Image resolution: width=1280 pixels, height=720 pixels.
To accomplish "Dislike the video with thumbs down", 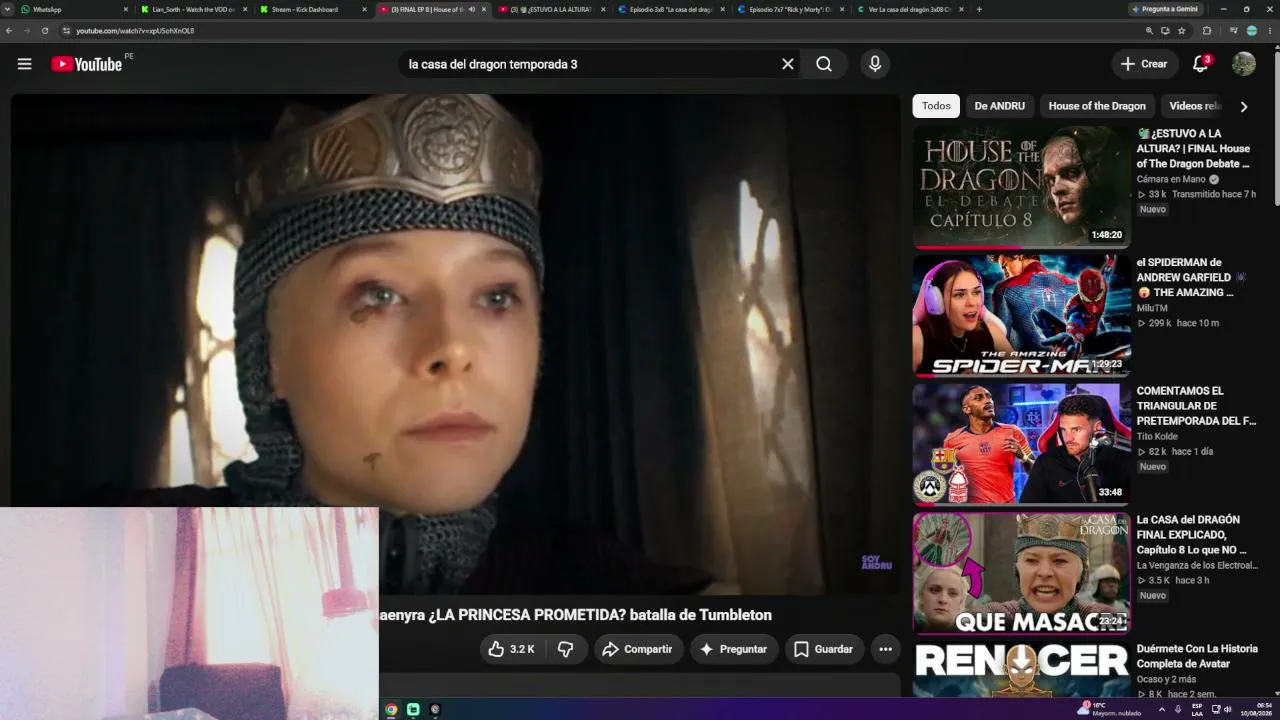I will click(x=565, y=649).
